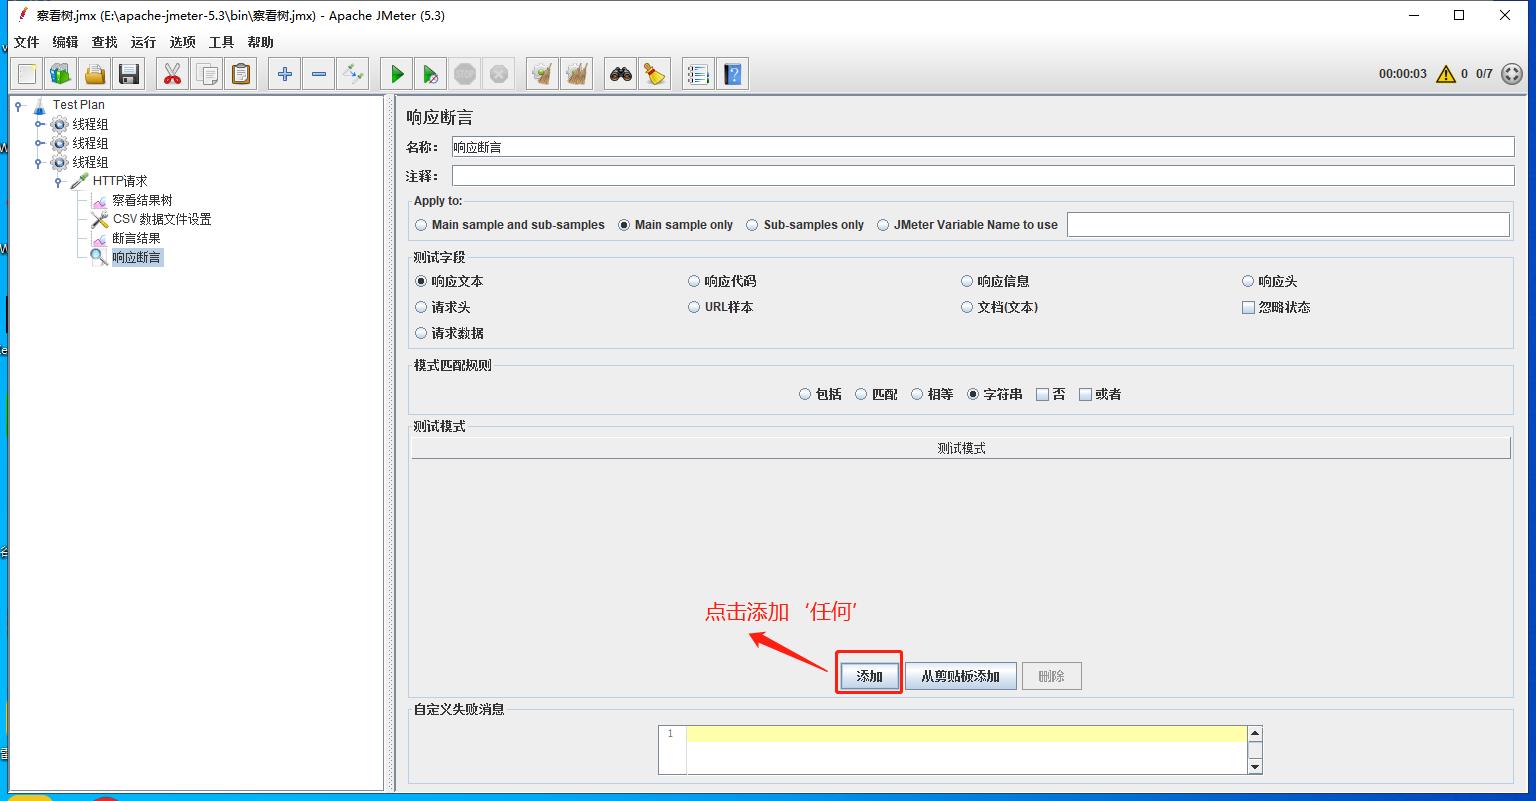Screen dimensions: 1536x801
Task: Click the 测试模式 table header
Action: click(x=961, y=448)
